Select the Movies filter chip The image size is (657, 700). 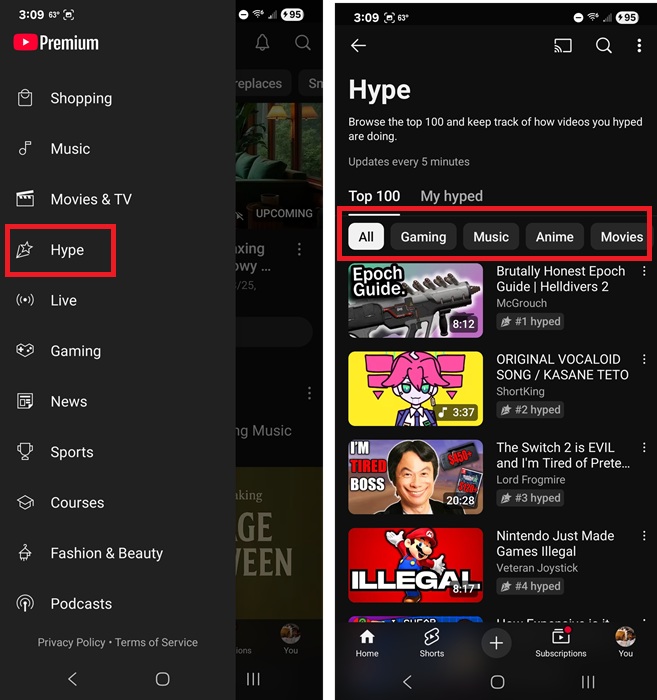coord(621,237)
